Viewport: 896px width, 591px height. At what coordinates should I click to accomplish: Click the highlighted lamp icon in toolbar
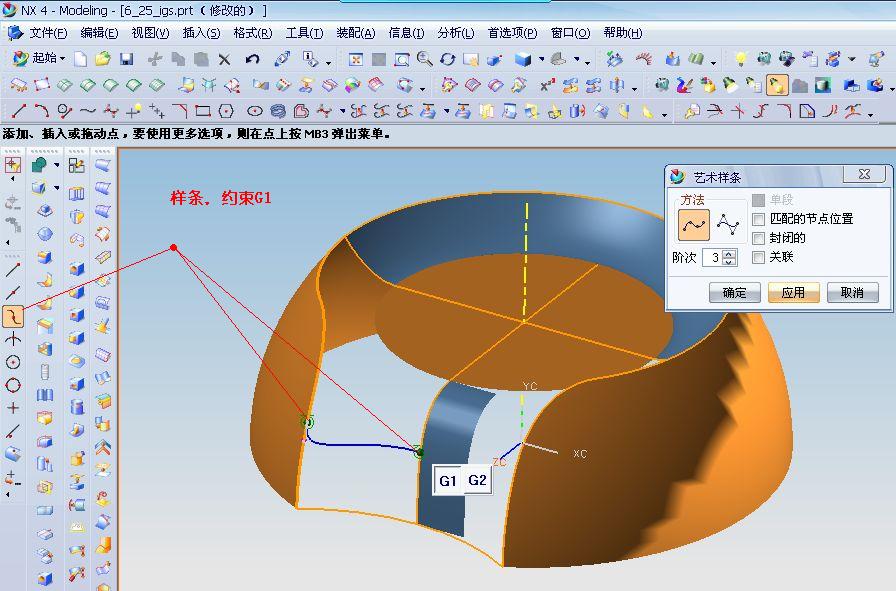776,86
